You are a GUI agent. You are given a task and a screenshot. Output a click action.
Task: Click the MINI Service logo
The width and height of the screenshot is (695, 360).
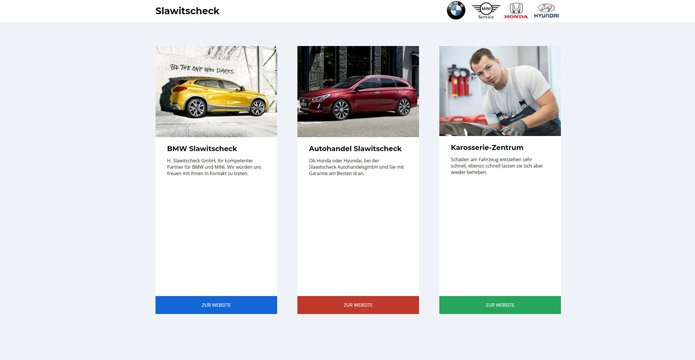pyautogui.click(x=486, y=11)
